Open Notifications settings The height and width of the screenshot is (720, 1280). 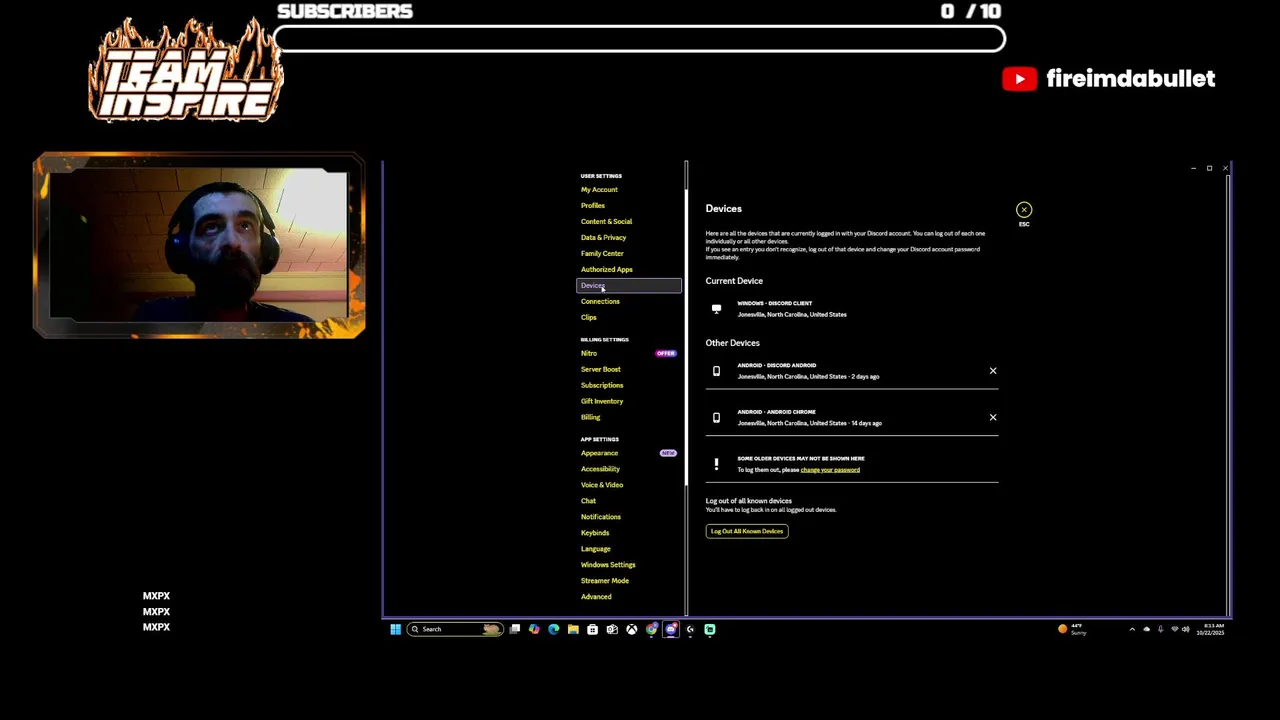600,517
